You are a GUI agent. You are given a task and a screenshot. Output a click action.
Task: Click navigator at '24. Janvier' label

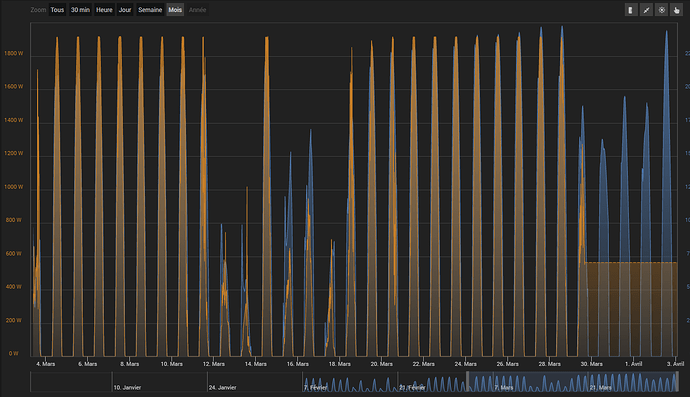click(x=223, y=387)
